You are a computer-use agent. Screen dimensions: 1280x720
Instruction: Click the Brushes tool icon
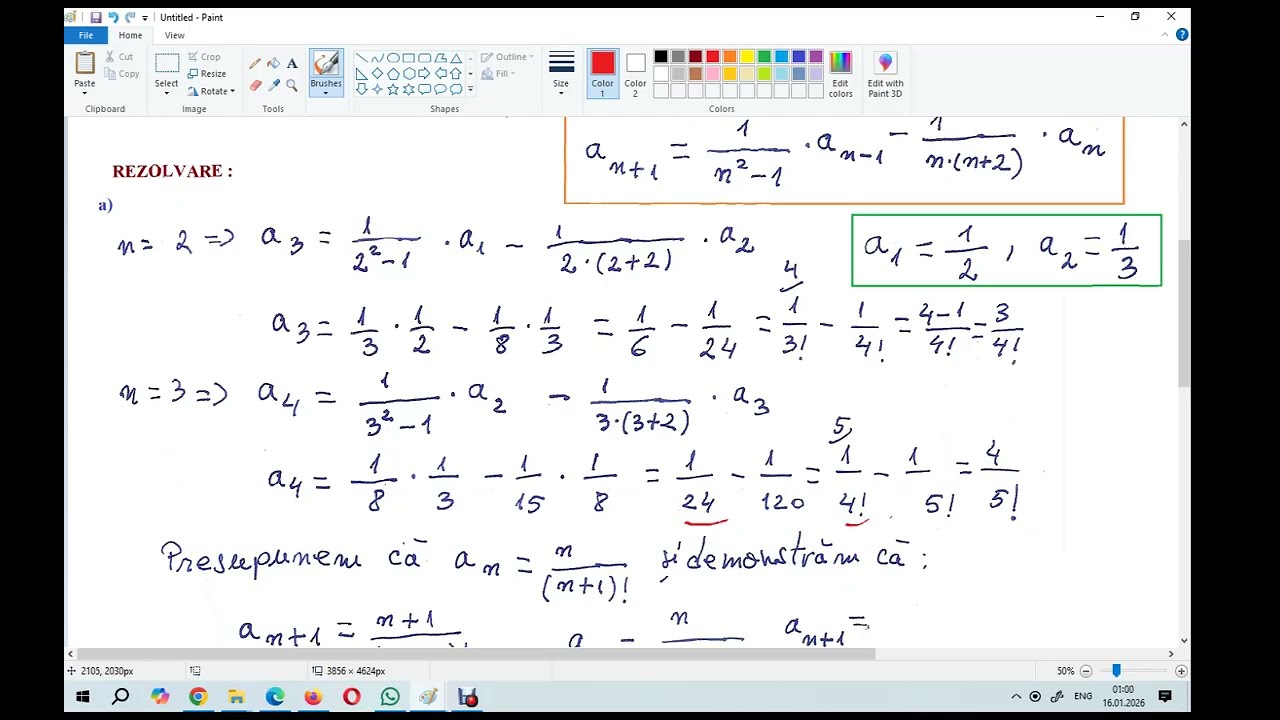point(326,64)
